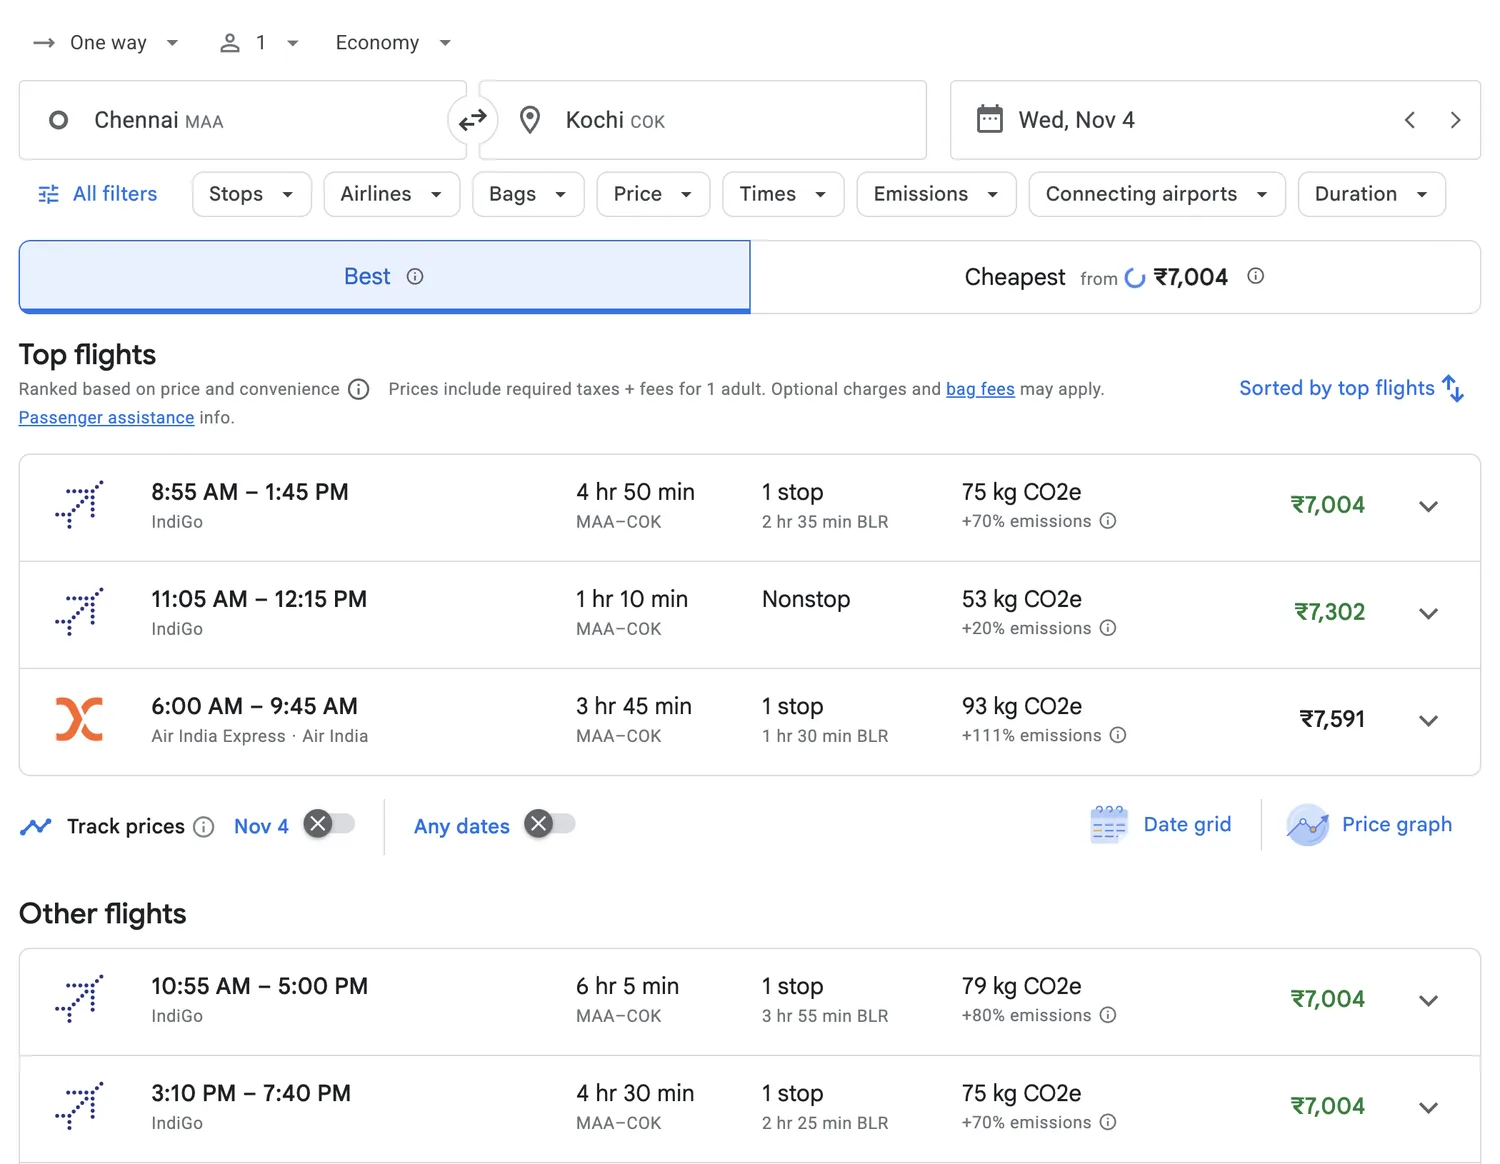Viewport: 1500px width, 1164px height.
Task: Expand the 10:55 AM IndiGo flight details
Action: [1429, 1000]
